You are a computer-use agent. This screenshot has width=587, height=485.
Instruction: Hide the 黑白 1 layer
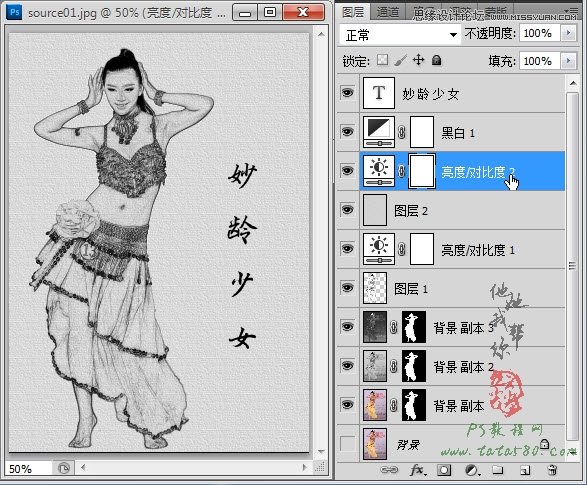[x=347, y=132]
